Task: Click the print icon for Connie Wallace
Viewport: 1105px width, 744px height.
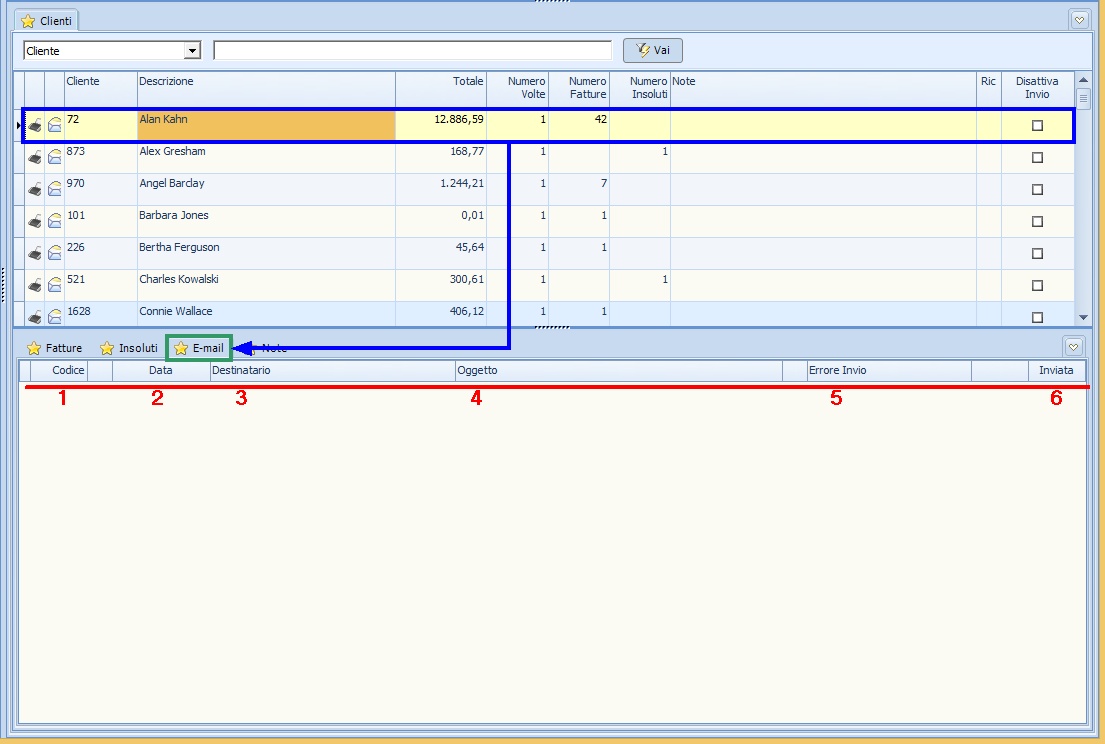Action: point(35,317)
